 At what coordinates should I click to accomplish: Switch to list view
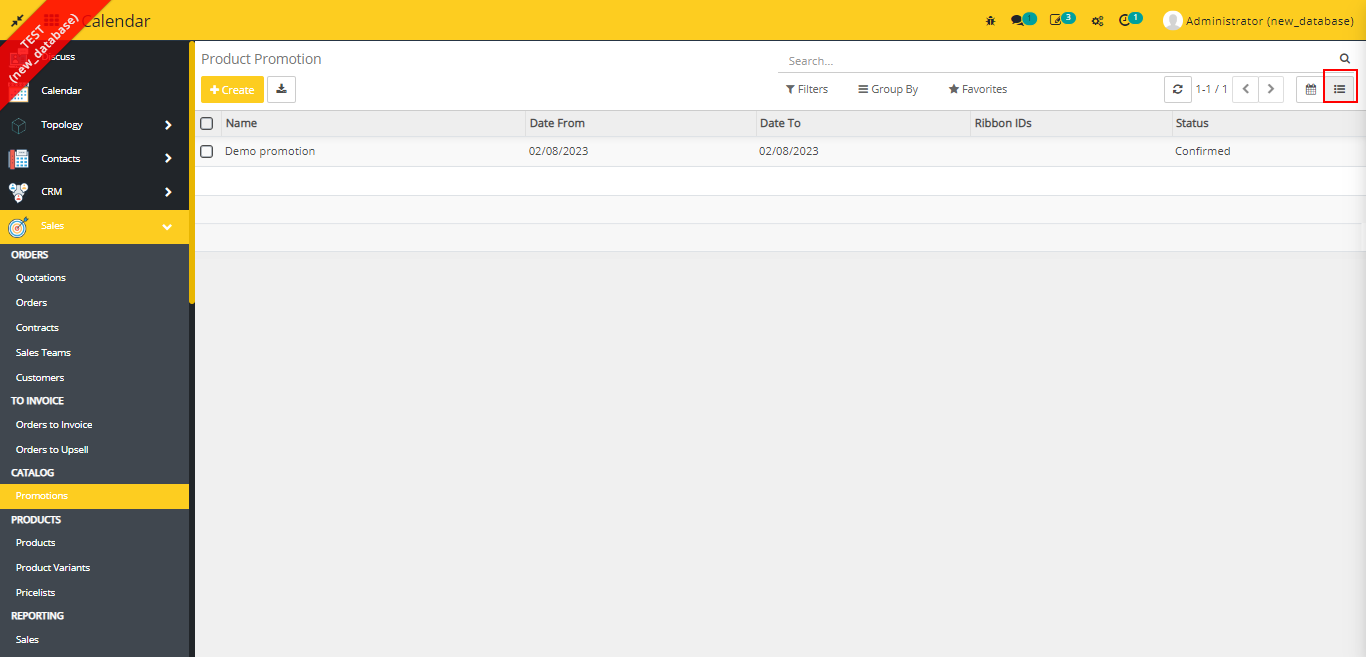1339,89
